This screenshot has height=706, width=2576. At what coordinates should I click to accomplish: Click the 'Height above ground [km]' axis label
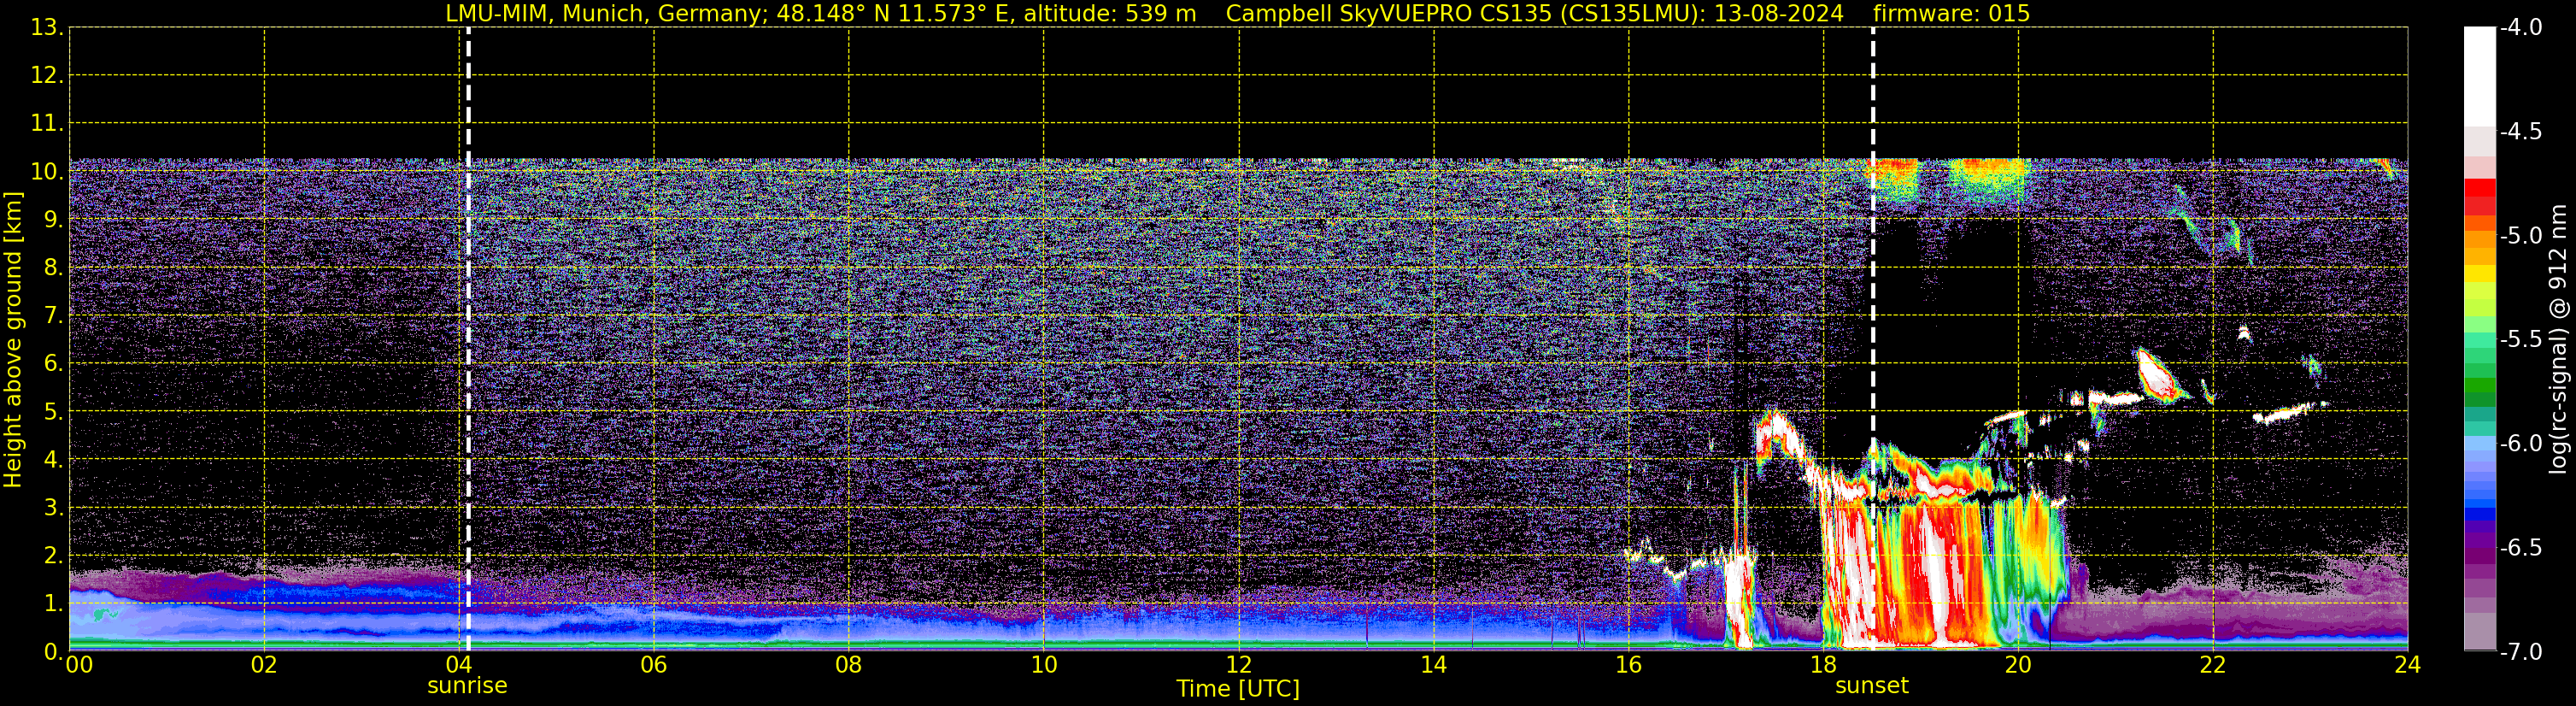coord(12,340)
